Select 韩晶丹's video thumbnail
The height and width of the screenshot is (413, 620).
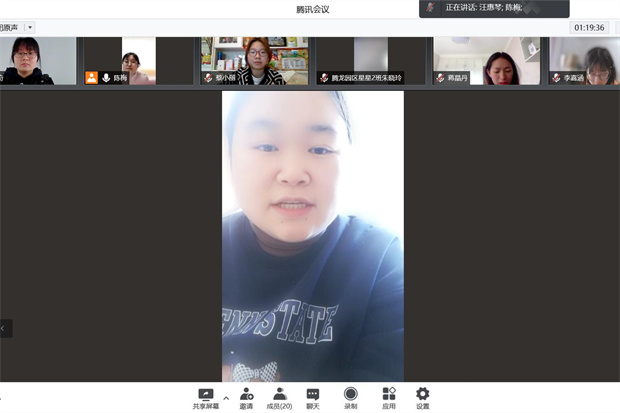488,60
